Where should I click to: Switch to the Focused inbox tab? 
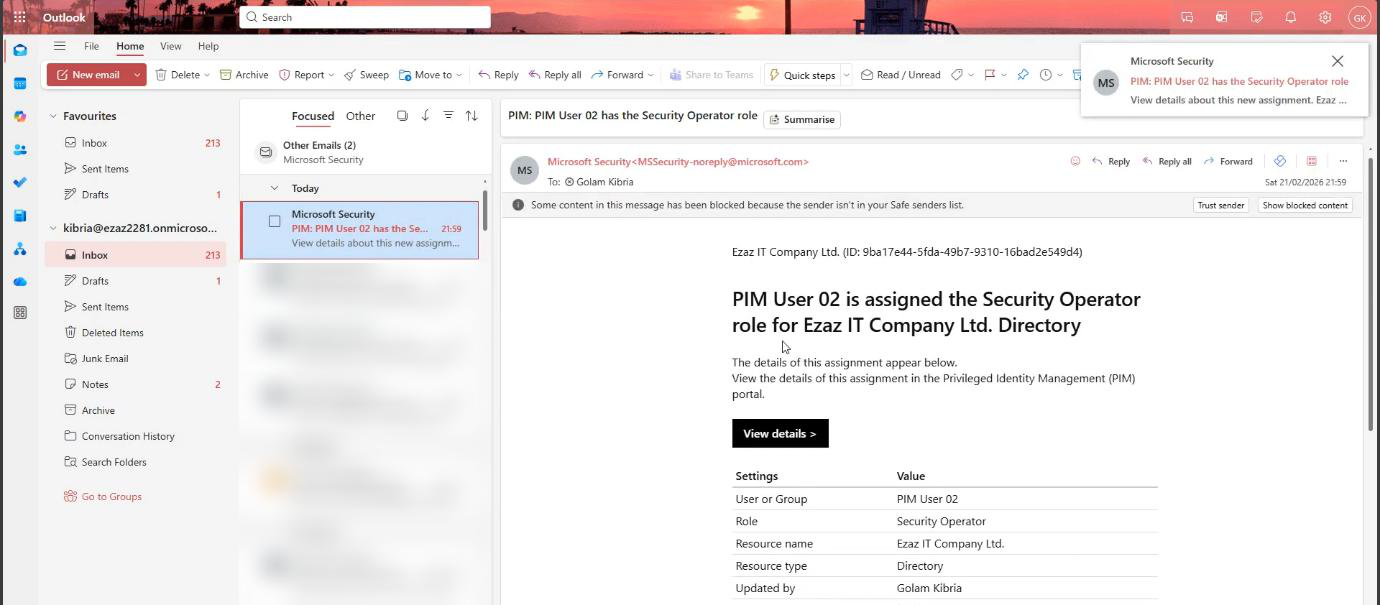pos(313,116)
